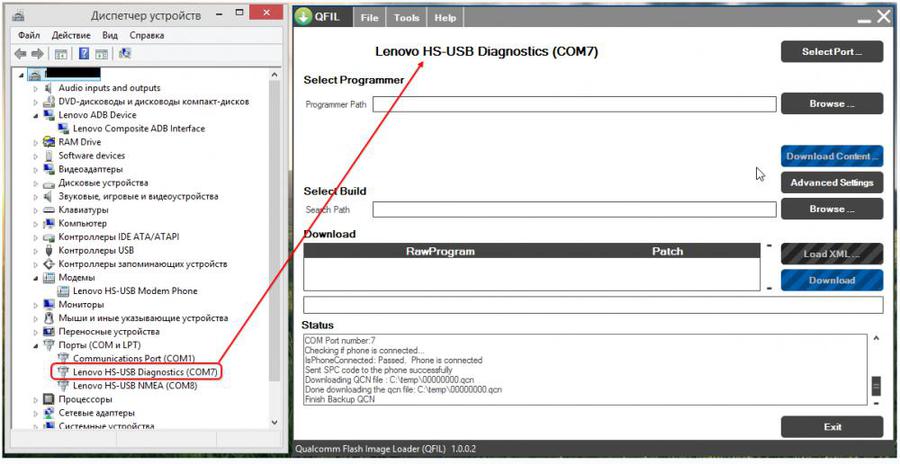900x464 pixels.
Task: Click the Модемы category icon
Action: [49, 277]
